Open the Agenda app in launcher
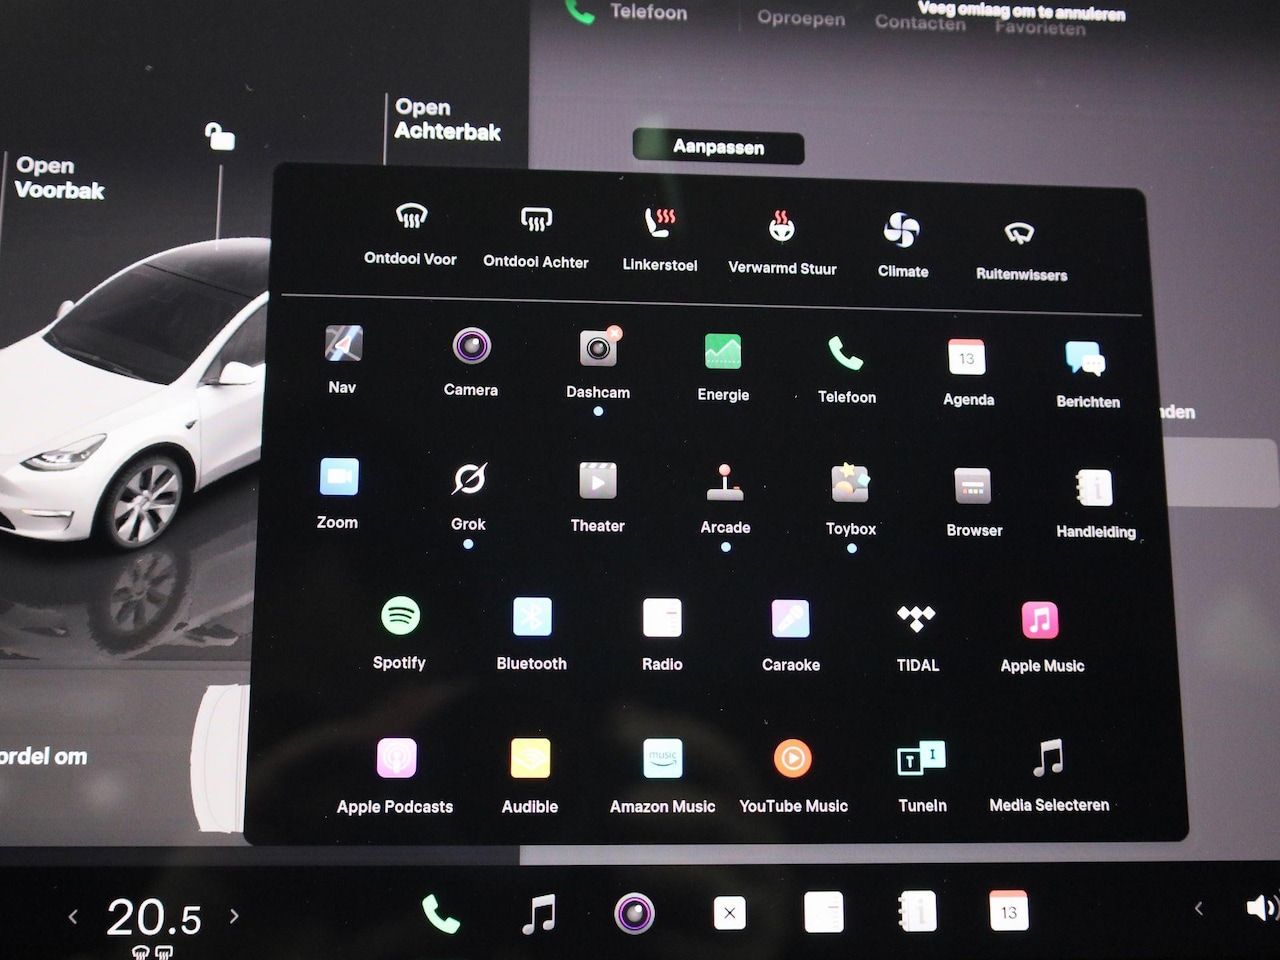 point(968,372)
